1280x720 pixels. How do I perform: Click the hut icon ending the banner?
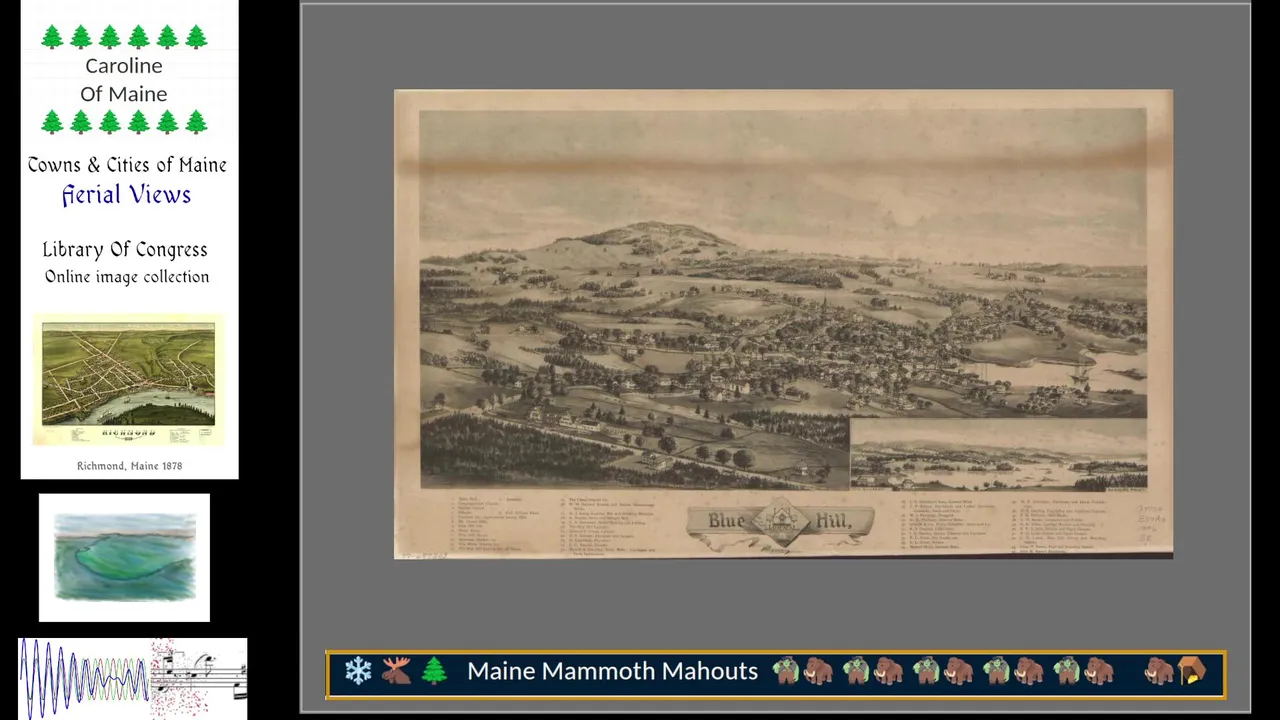[1192, 671]
